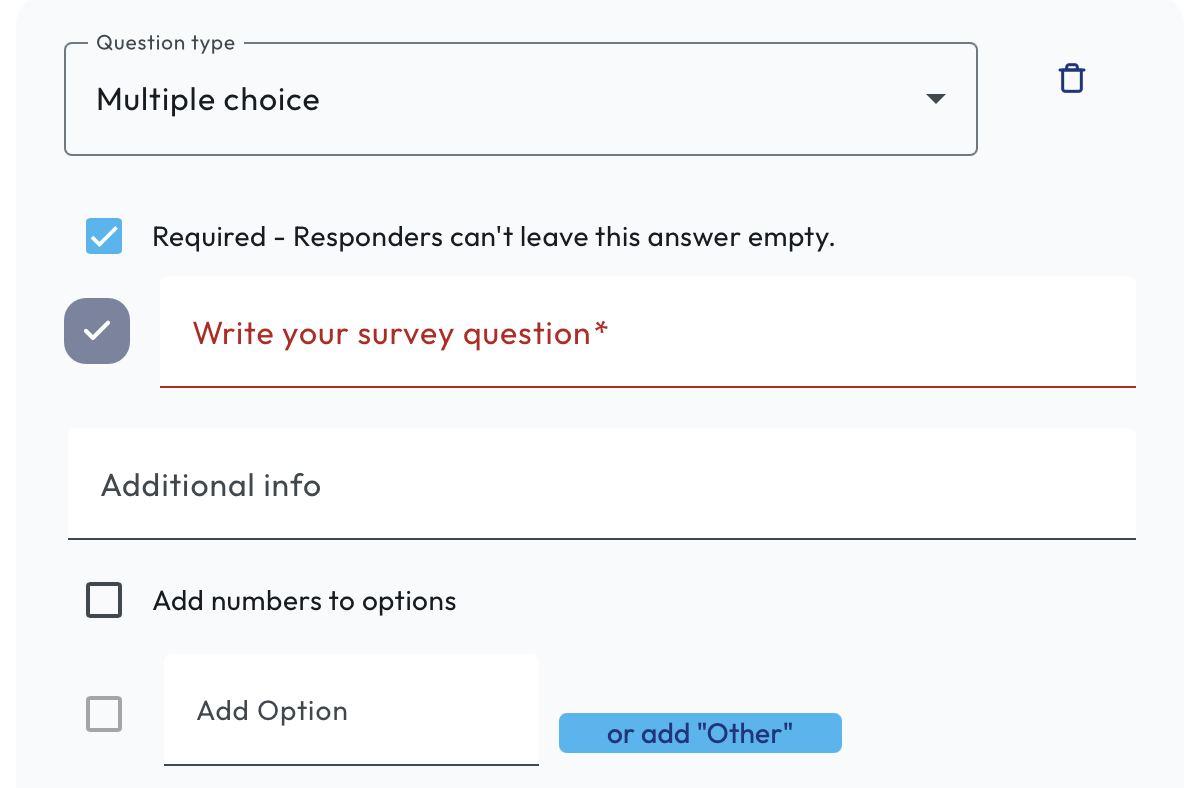Image resolution: width=1194 pixels, height=788 pixels.
Task: Click the "Multiple choice" selected value text
Action: 208,100
